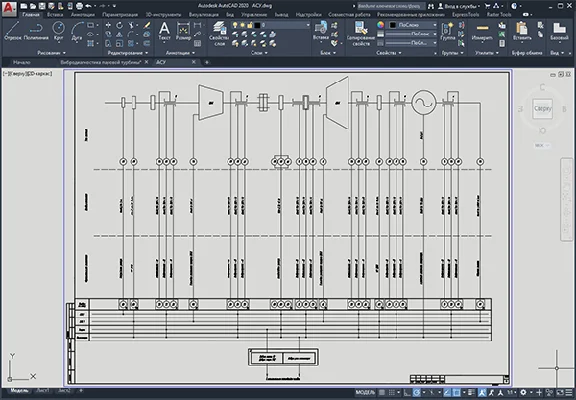Click the Вставка block insert icon
Viewport: 576px width, 400px height.
[x=321, y=31]
